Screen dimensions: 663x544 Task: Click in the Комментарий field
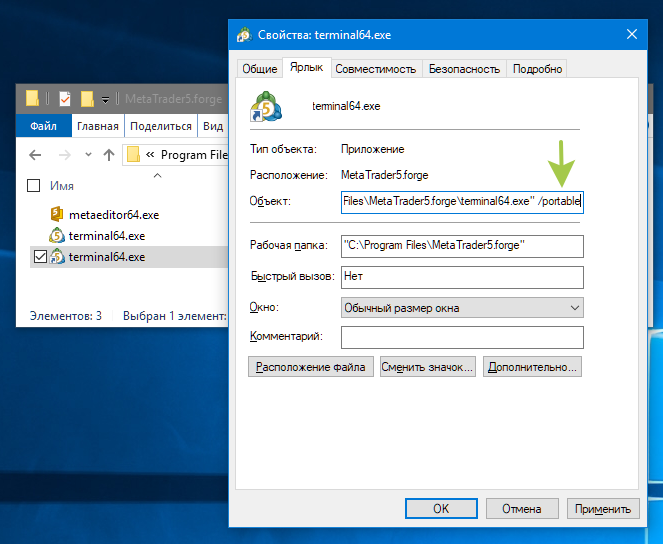pos(462,337)
